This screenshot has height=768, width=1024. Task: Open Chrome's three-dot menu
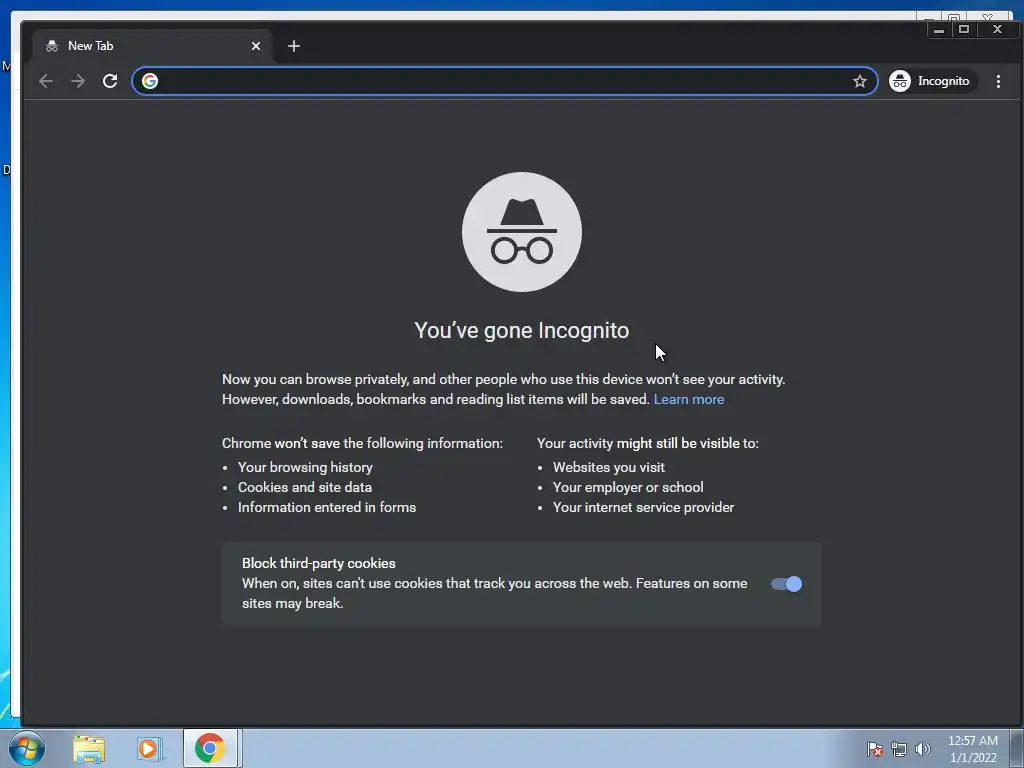(998, 81)
